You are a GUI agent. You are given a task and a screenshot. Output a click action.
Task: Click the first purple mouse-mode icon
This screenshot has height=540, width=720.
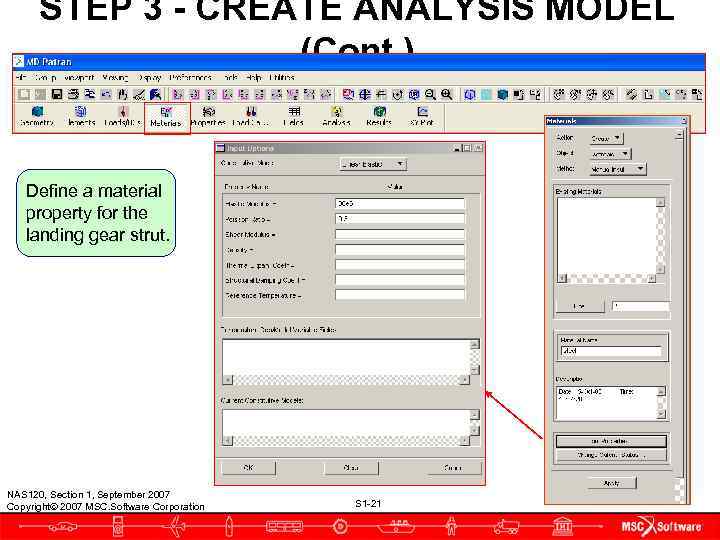pyautogui.click(x=178, y=95)
